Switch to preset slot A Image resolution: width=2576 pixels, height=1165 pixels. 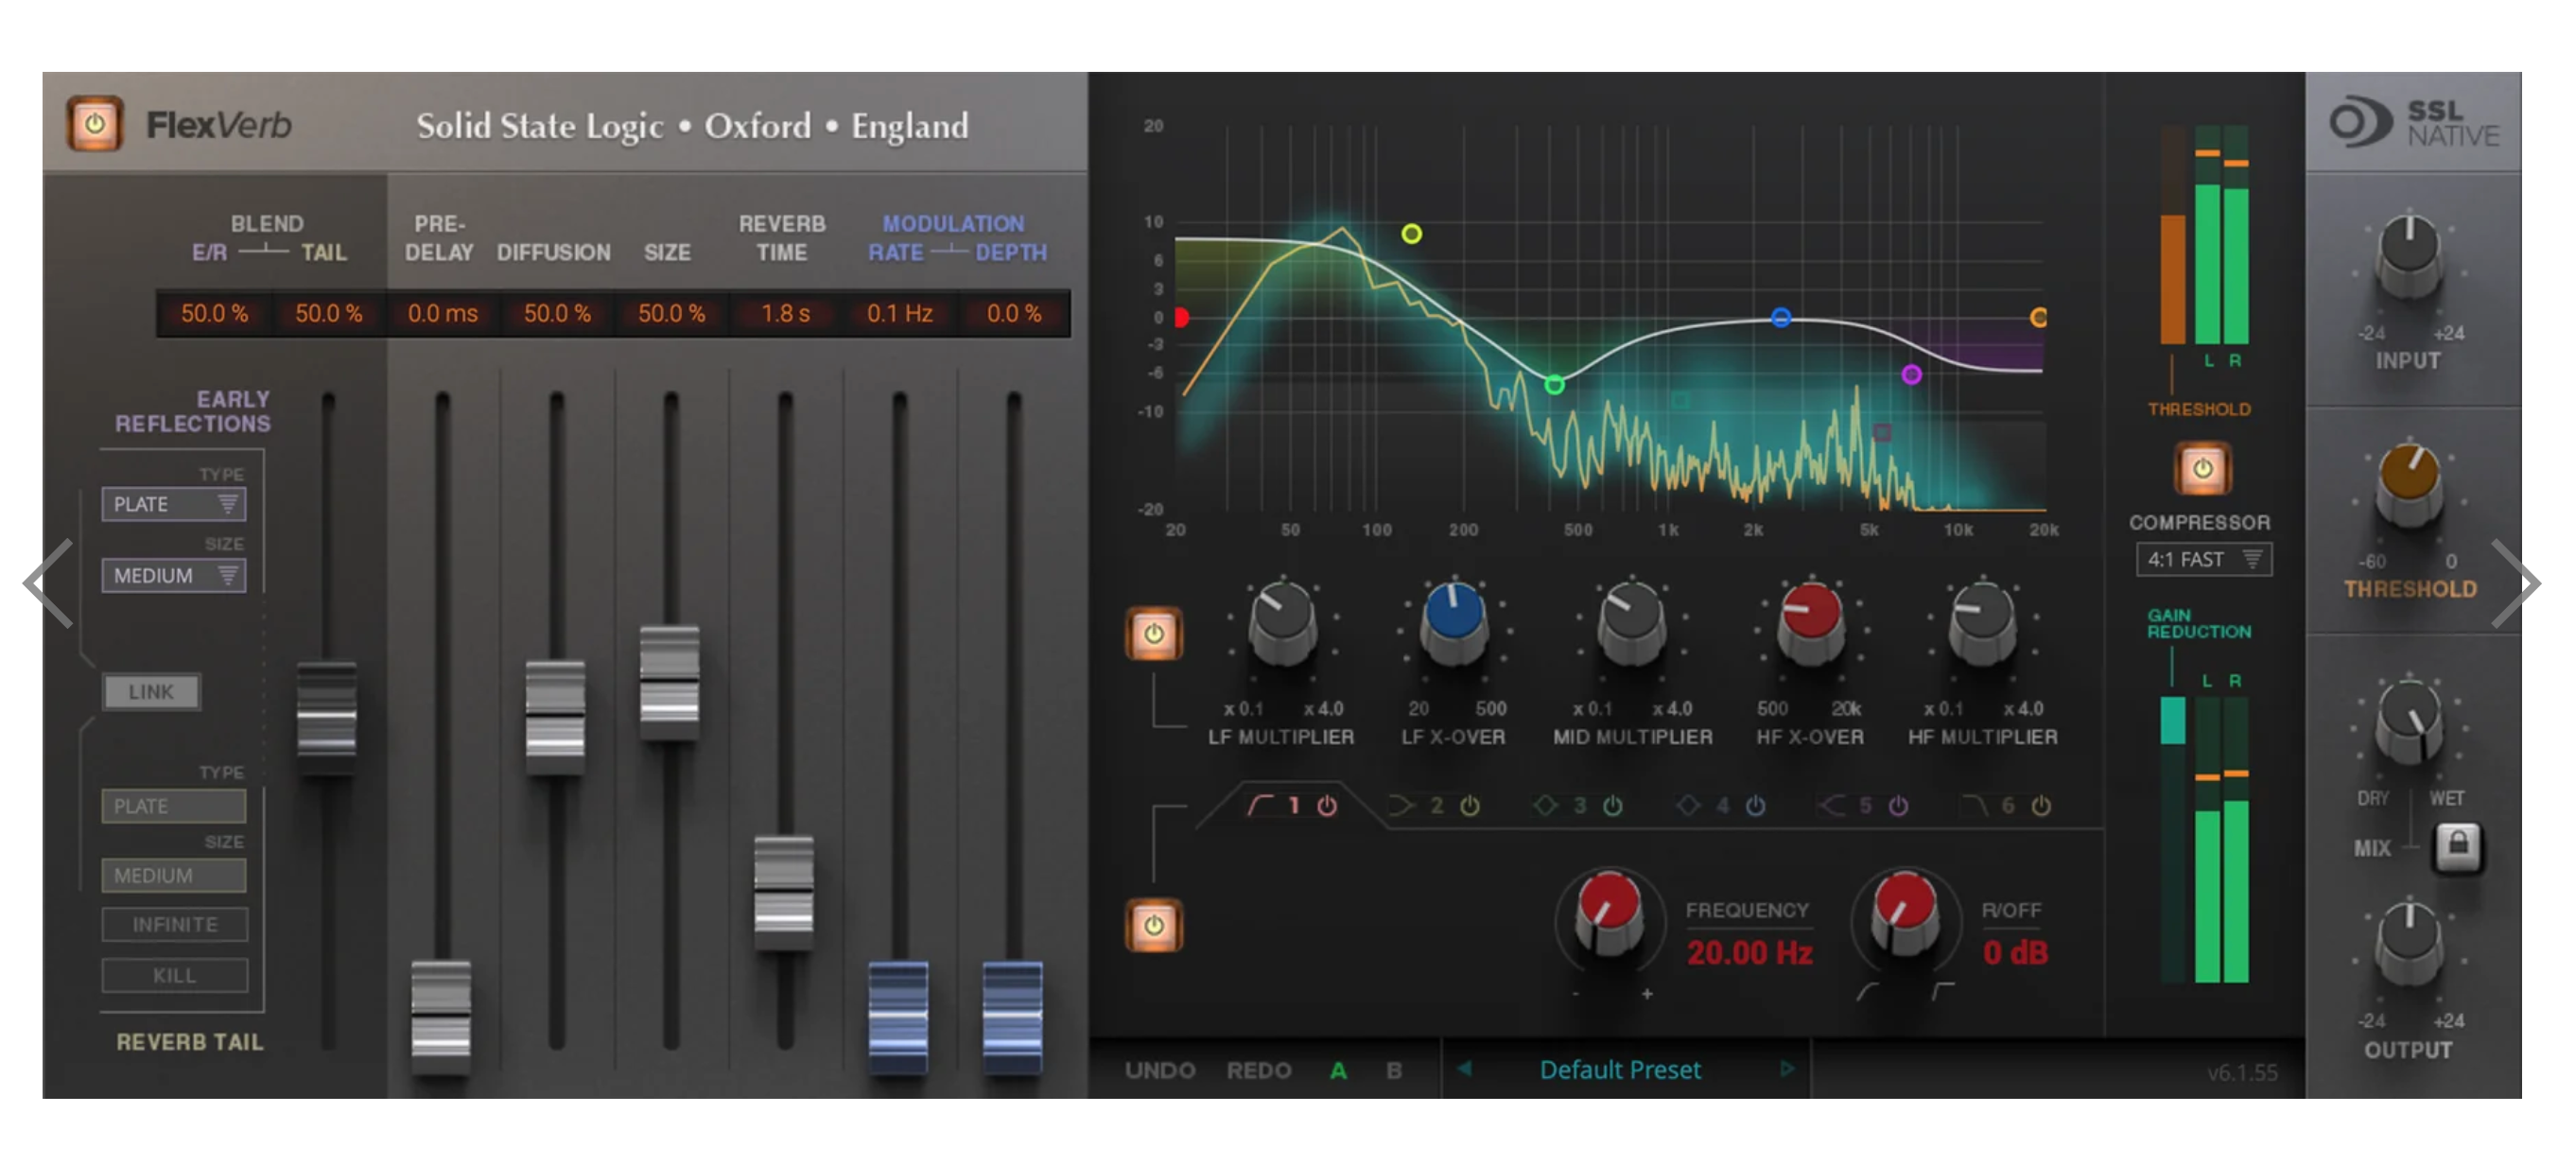coord(1338,1071)
